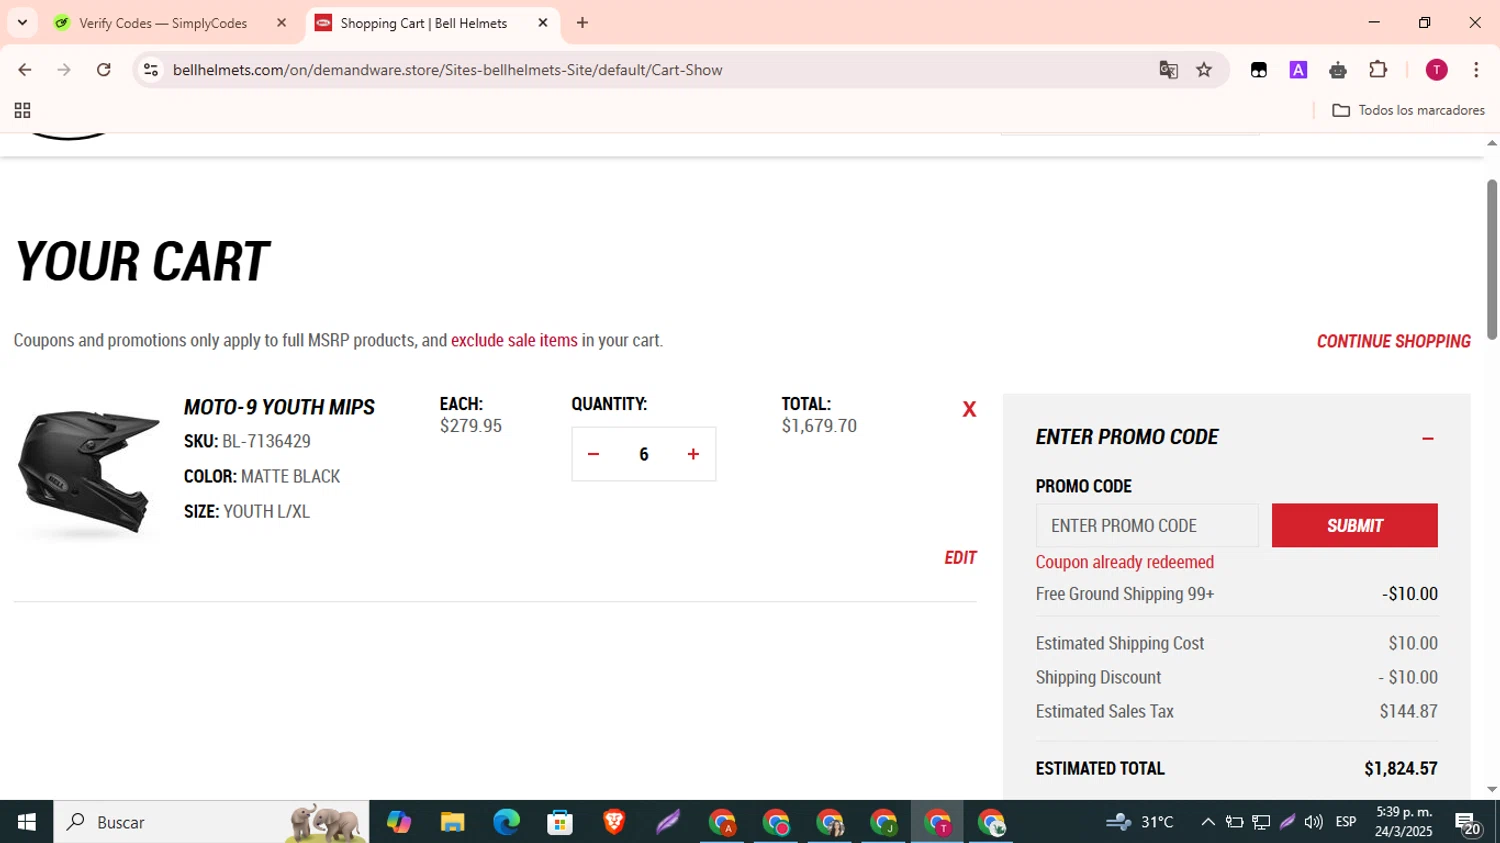Remove Moto-9 Youth MIPS with the red X
Screen dimensions: 1500x843
click(969, 409)
